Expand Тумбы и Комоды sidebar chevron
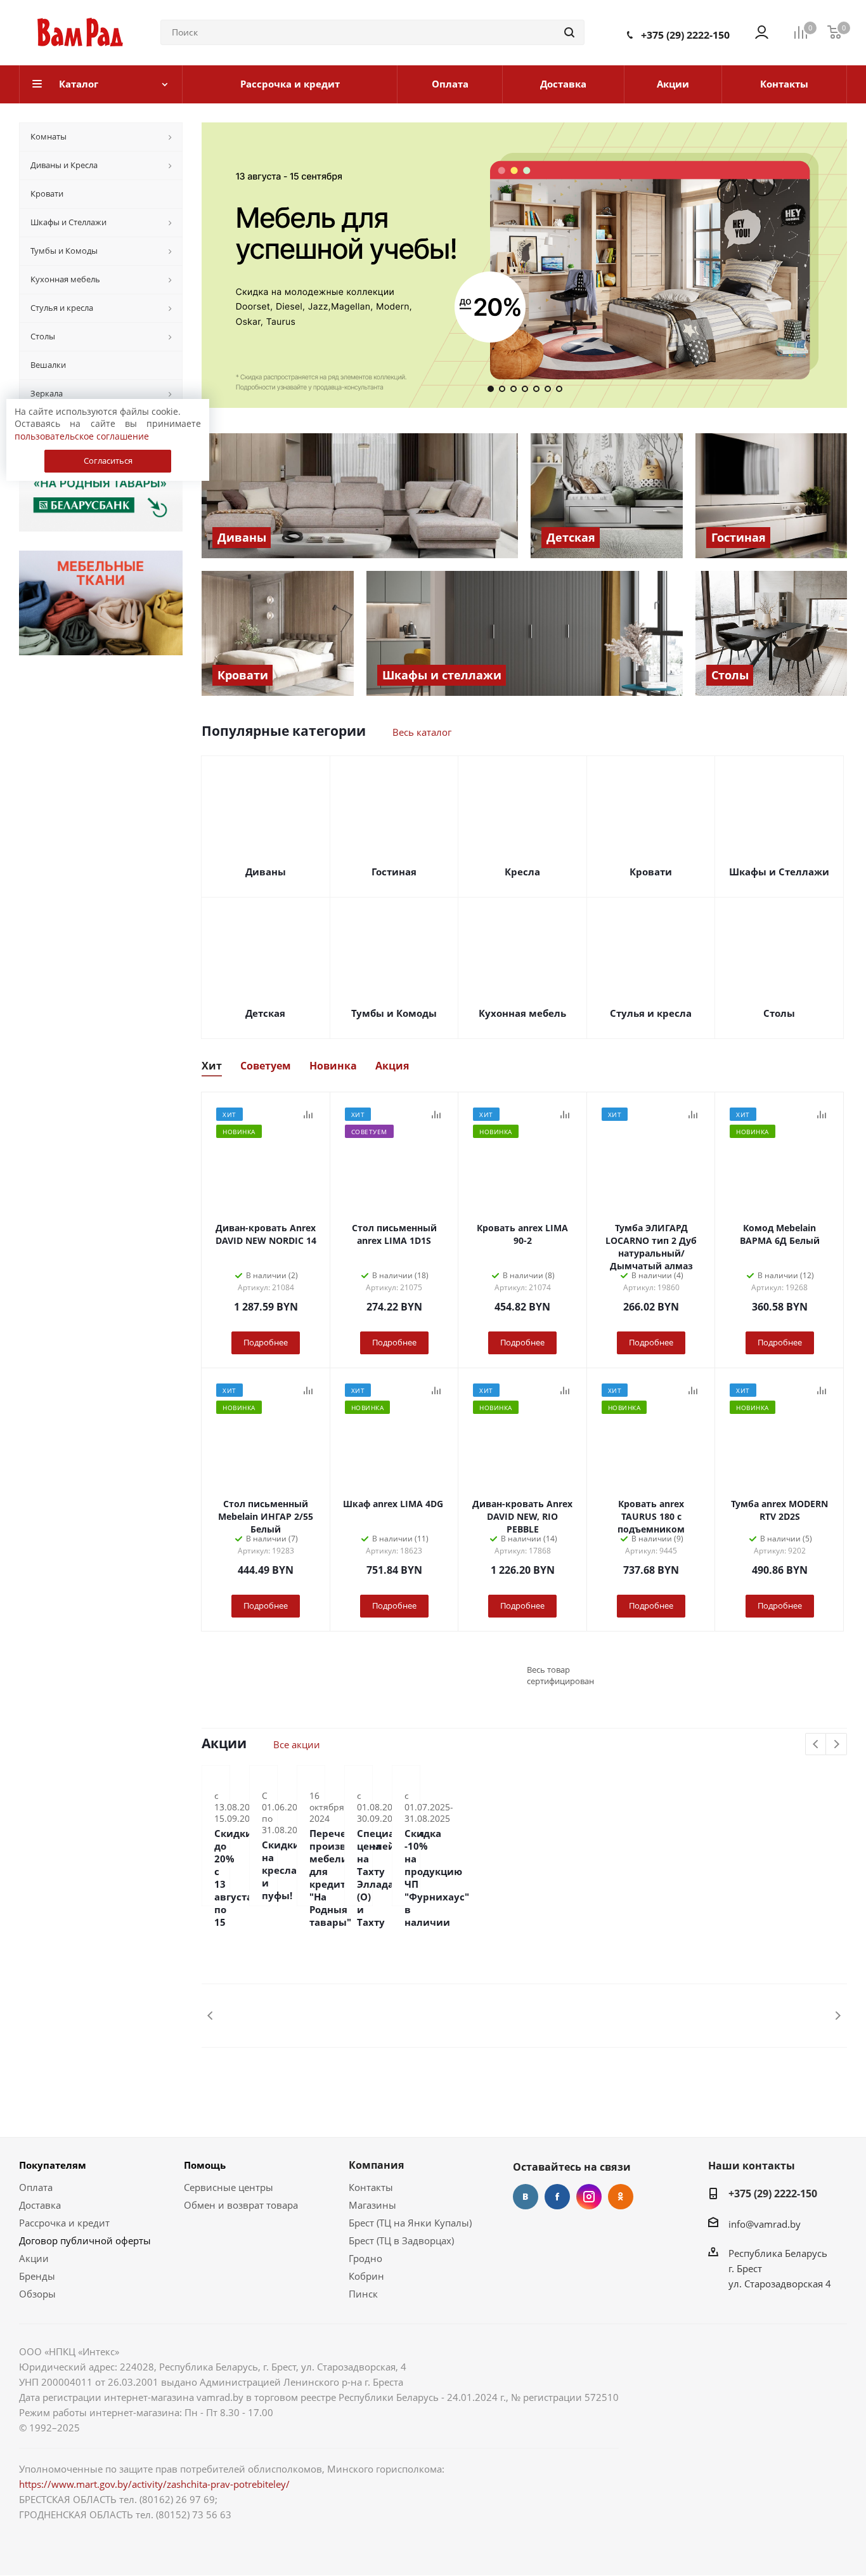 [x=170, y=251]
